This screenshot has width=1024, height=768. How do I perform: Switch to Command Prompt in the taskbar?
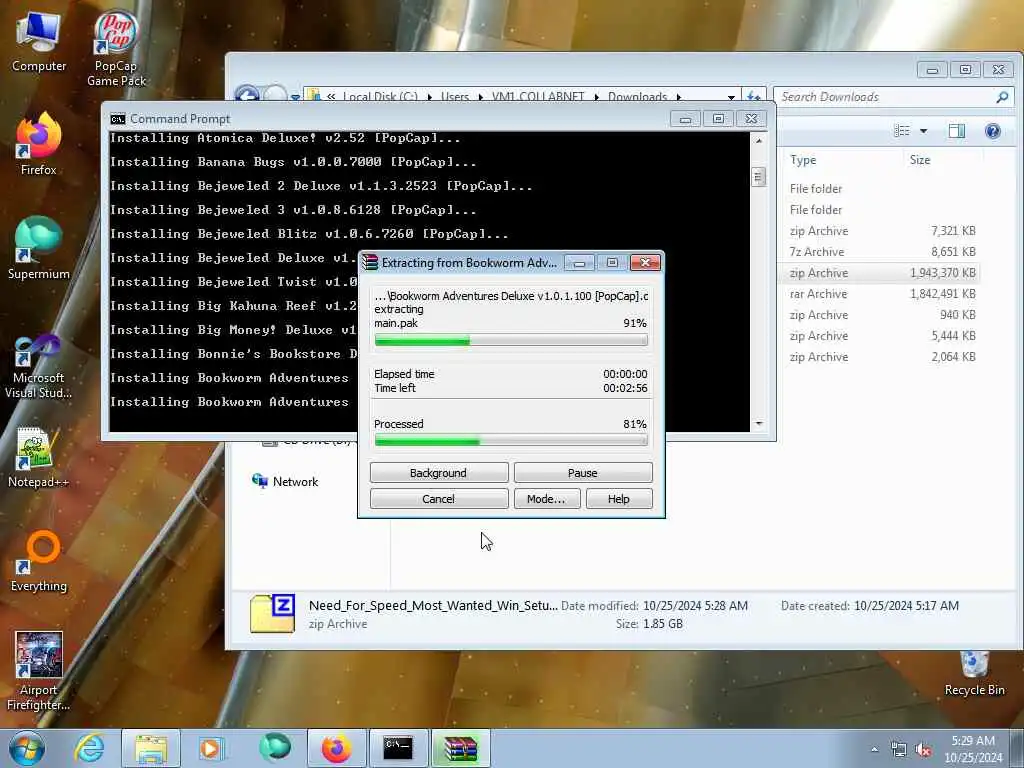click(398, 748)
